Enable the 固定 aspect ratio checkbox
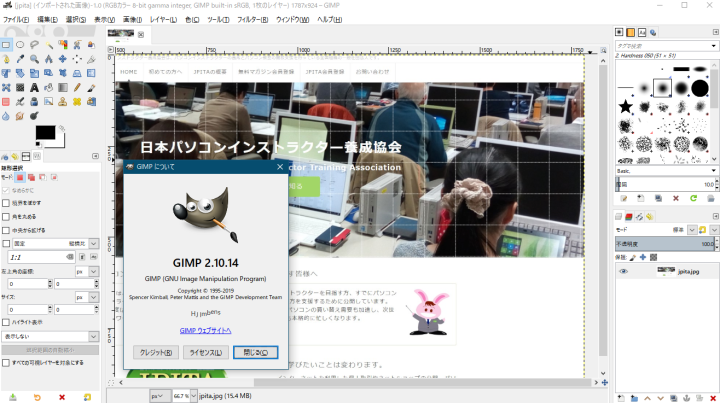Screen dimensions: 720x403 (7, 243)
